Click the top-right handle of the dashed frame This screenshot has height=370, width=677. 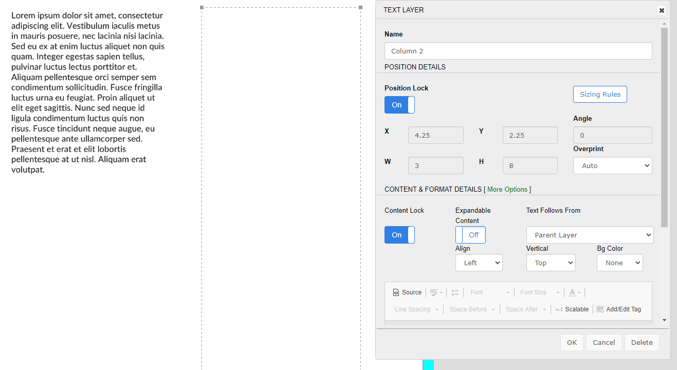(361, 7)
